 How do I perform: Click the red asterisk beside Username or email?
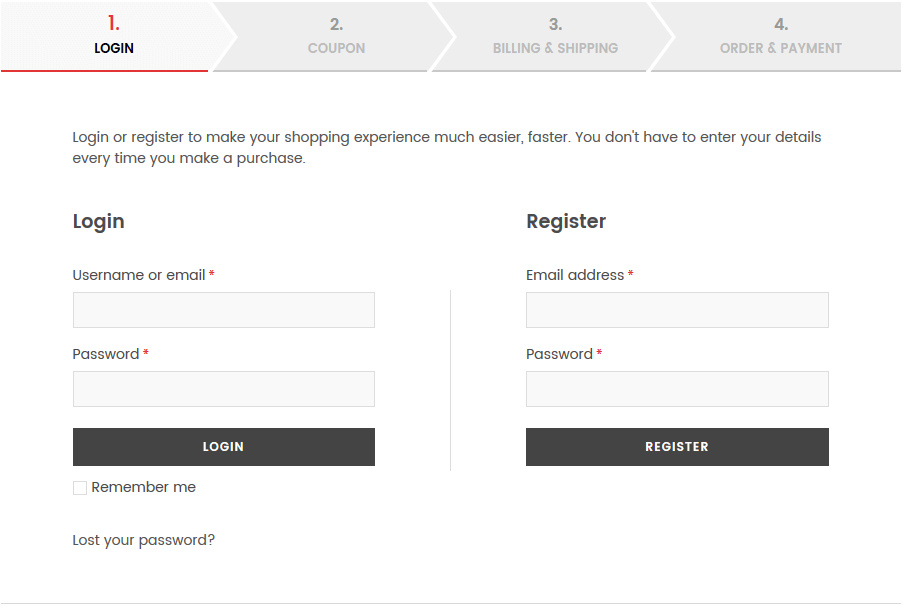(x=210, y=274)
